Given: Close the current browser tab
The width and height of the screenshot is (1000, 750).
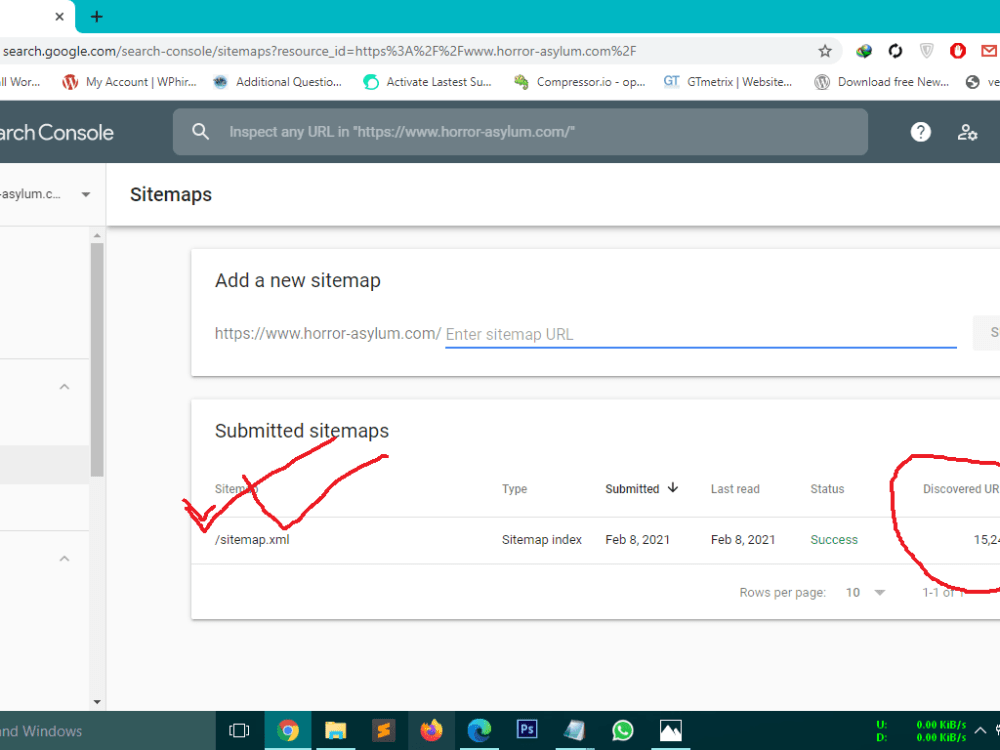Looking at the screenshot, I should click(59, 17).
